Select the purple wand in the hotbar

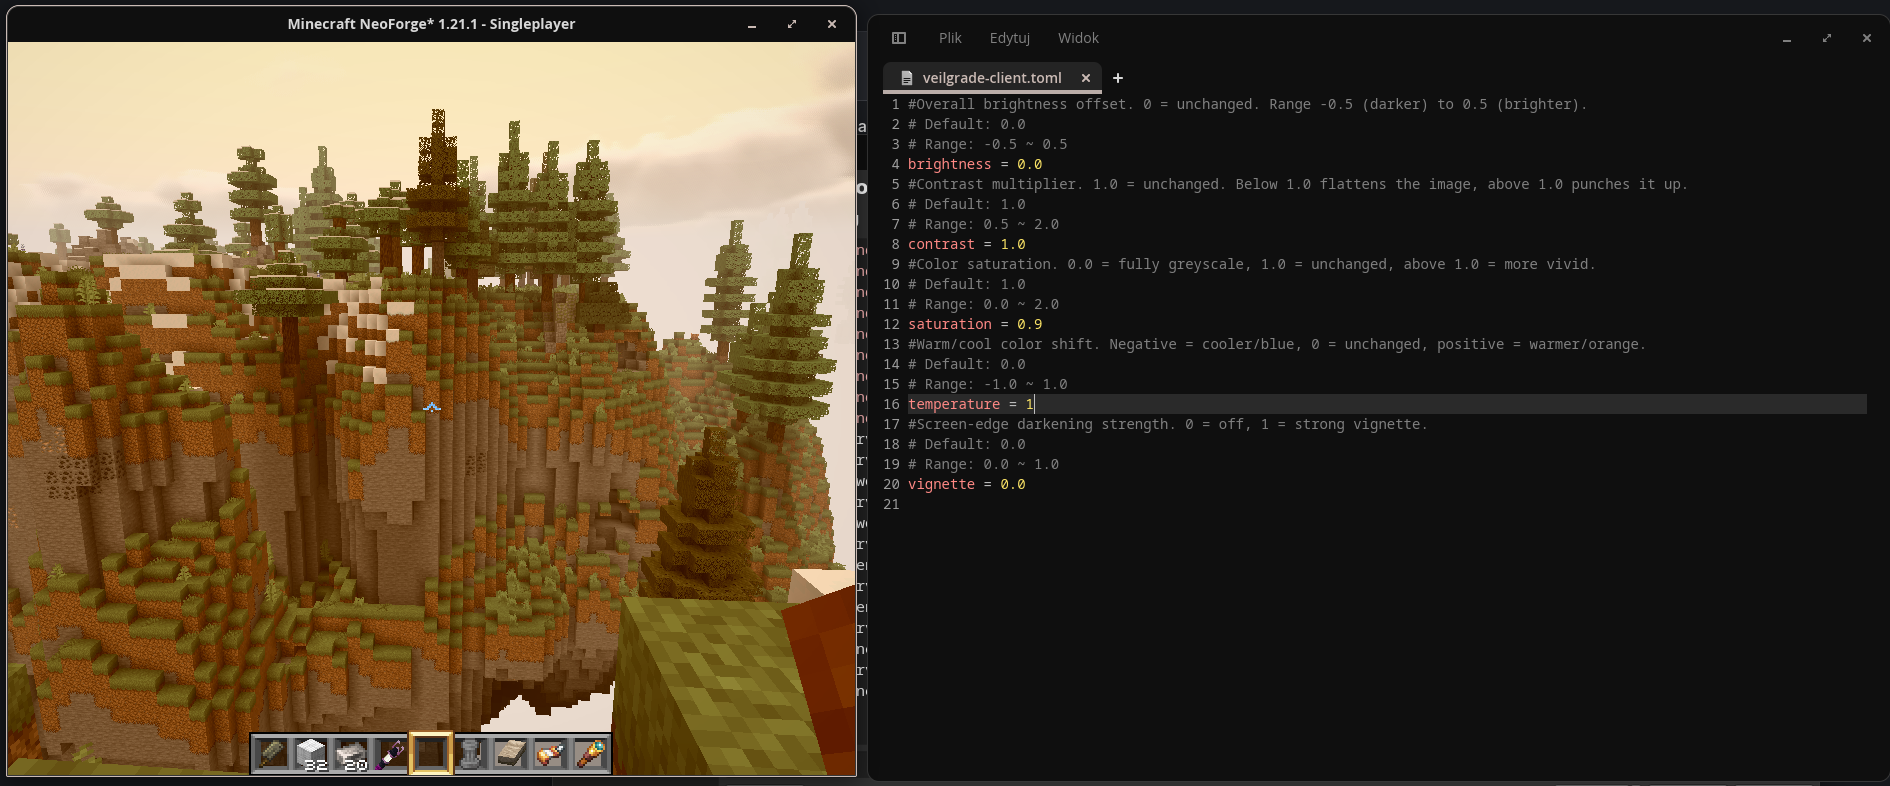pyautogui.click(x=391, y=753)
